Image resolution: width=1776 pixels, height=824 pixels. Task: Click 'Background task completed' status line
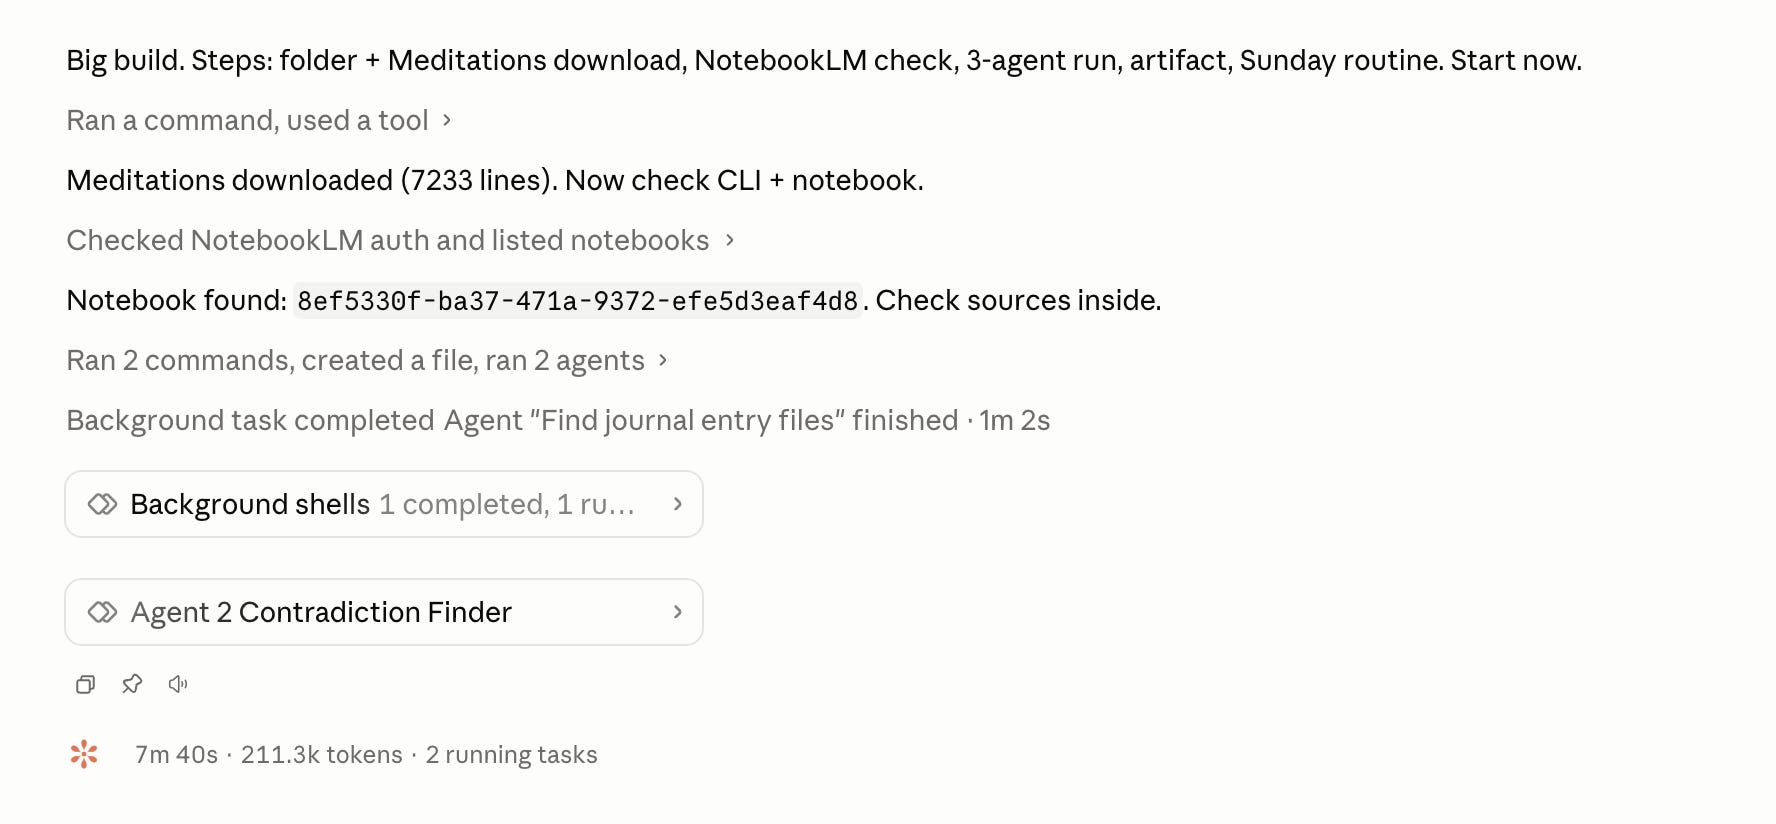(x=250, y=420)
